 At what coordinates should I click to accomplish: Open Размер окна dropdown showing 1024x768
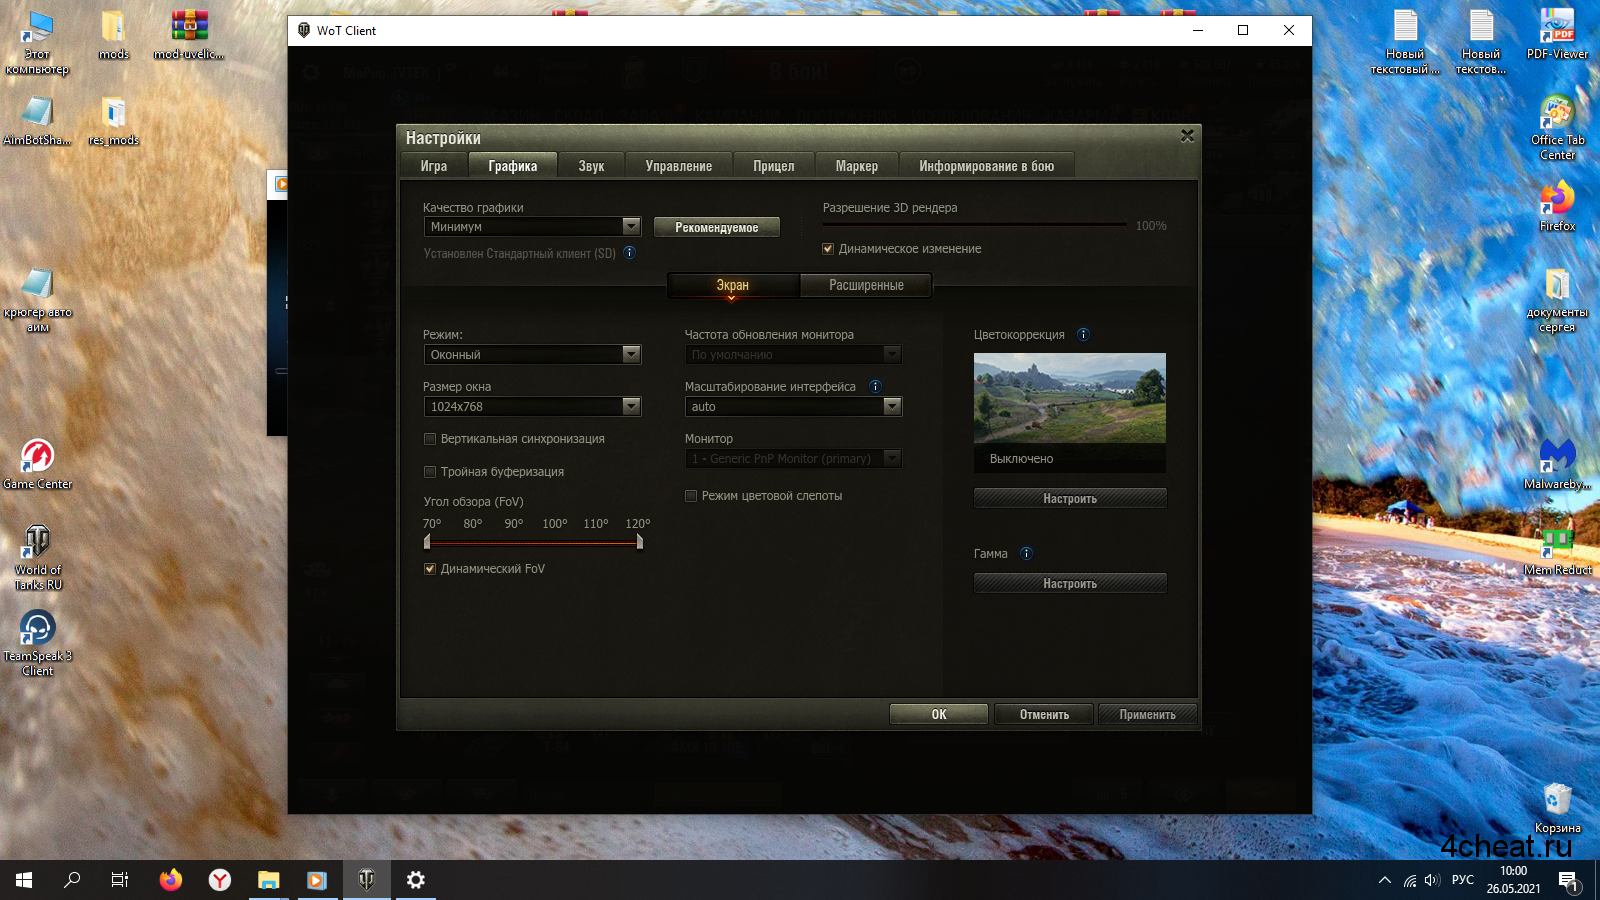click(x=532, y=407)
